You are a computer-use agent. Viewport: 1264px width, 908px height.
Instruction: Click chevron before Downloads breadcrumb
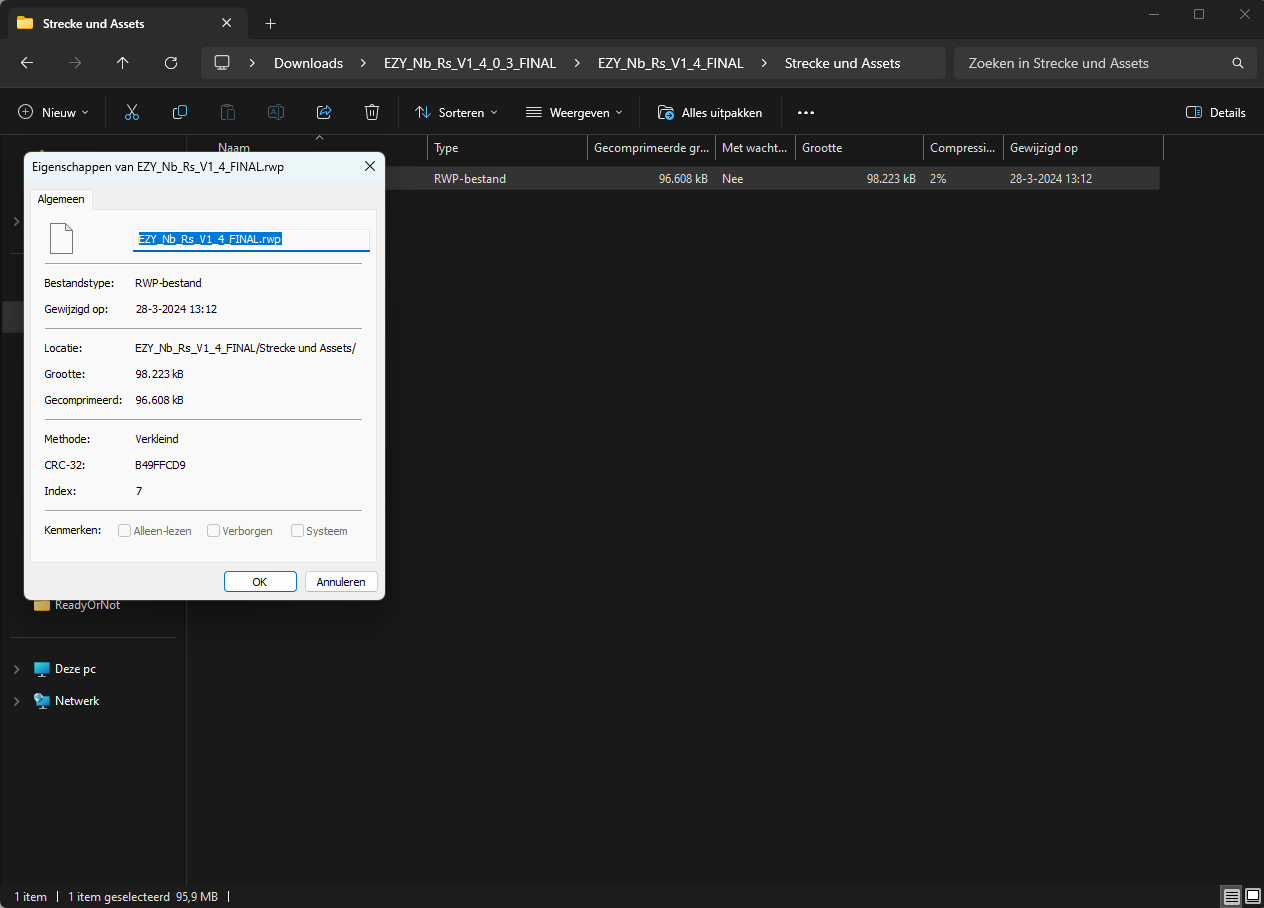click(254, 63)
